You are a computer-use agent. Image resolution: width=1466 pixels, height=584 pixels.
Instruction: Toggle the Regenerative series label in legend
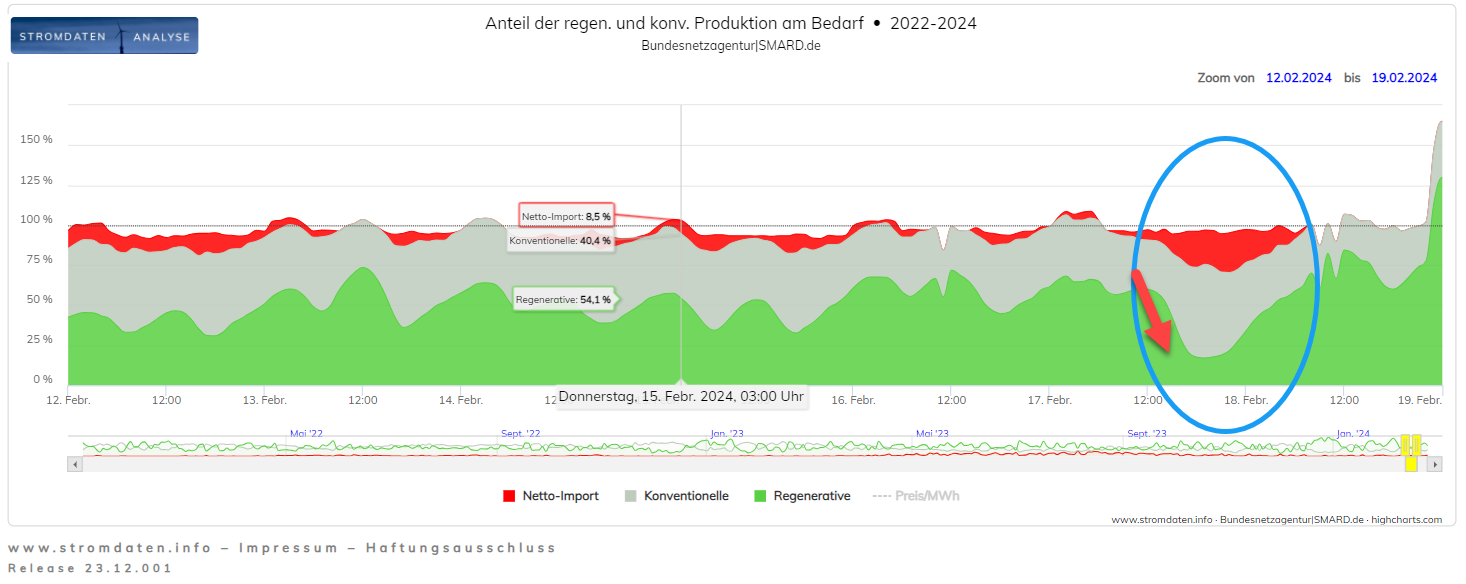[811, 496]
